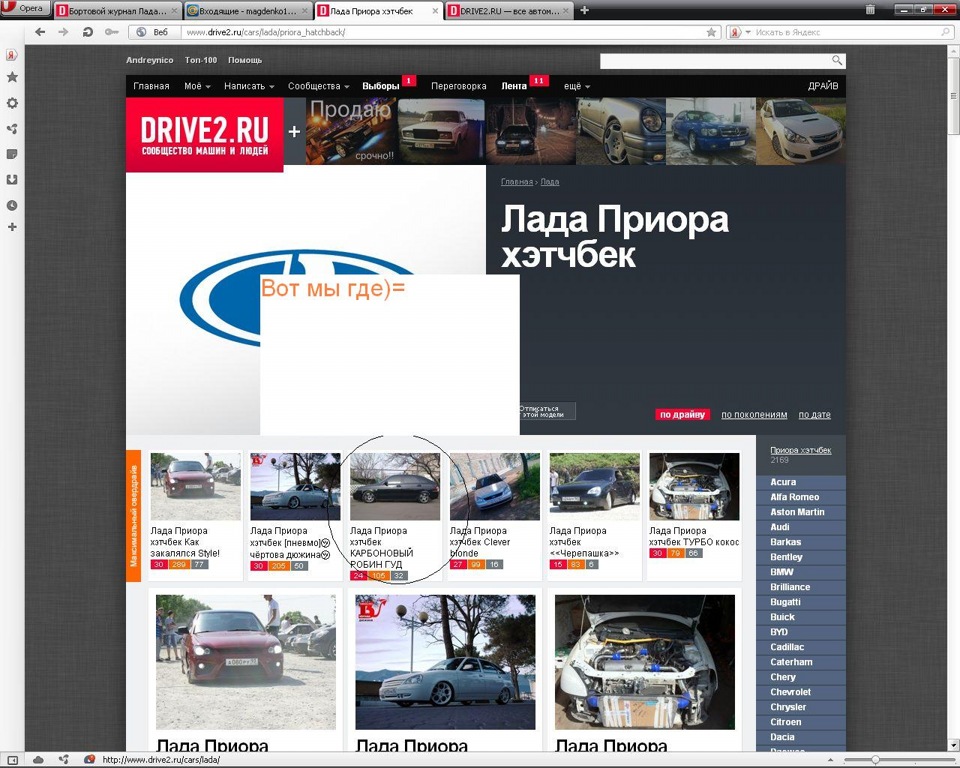Screen dimensions: 960x768
Task: Open КАРБОНОВЫЙ РОБИН ГУД car card
Action: tap(395, 516)
